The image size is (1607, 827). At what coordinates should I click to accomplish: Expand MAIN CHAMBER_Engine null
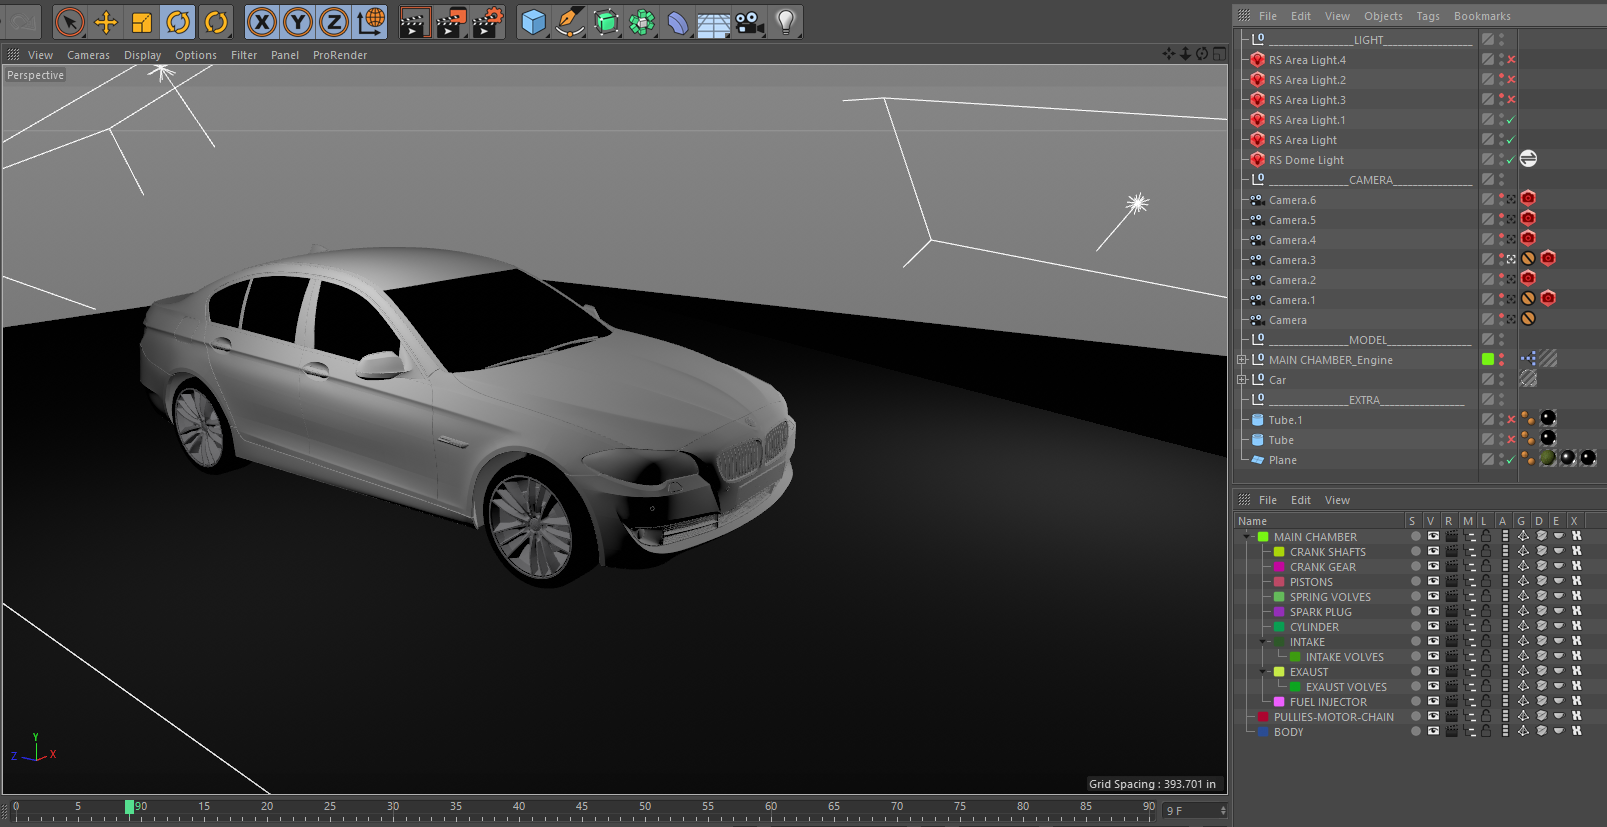click(1242, 360)
